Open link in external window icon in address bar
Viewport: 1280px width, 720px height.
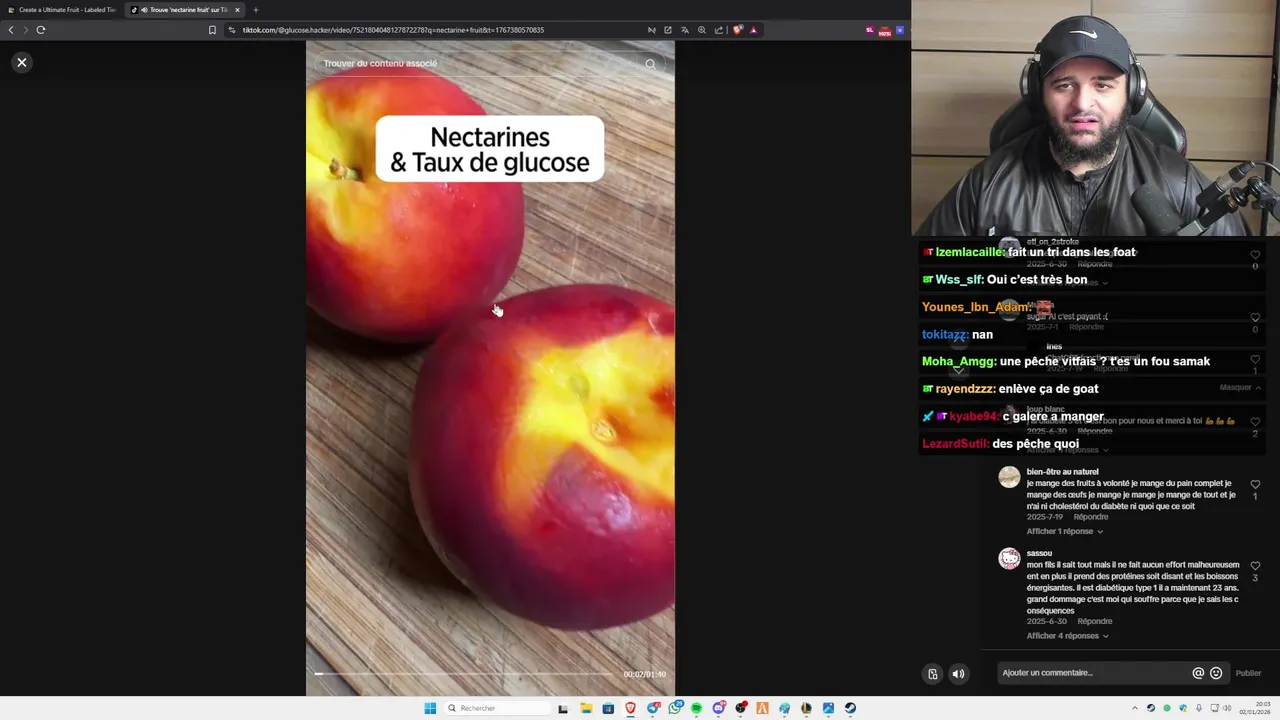click(668, 30)
